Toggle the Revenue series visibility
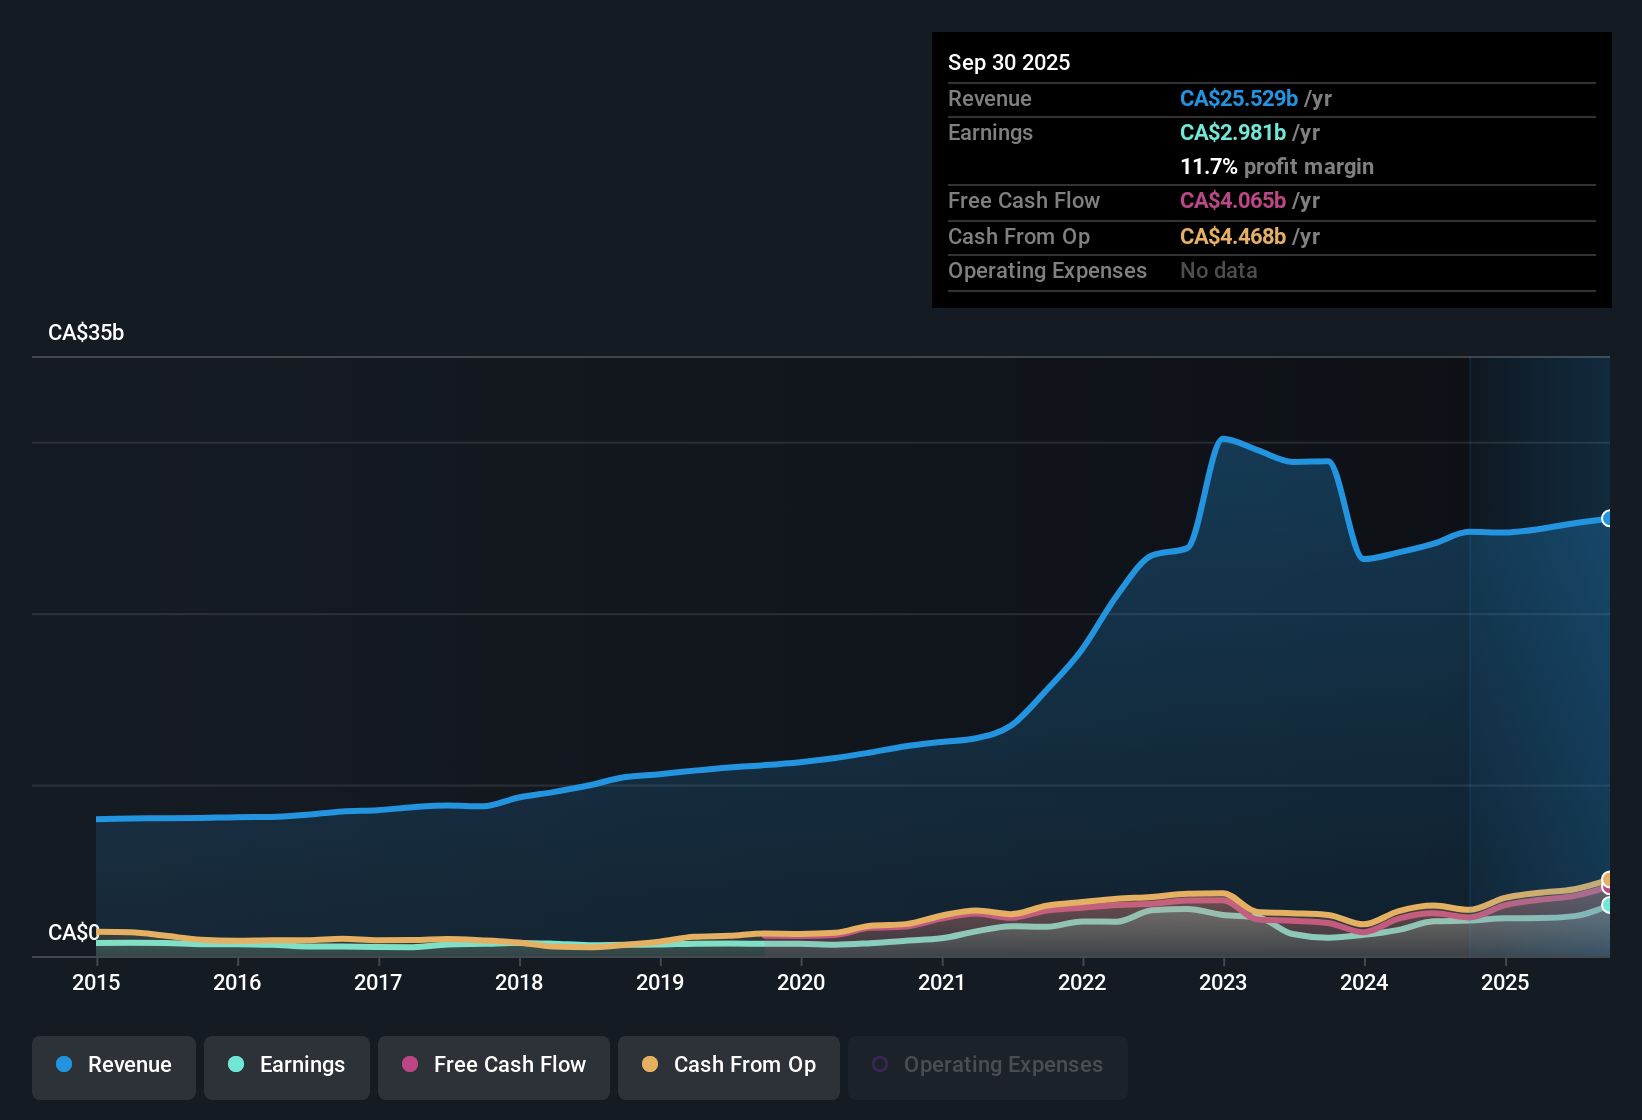Screen dimensions: 1642x1120 point(113,1065)
